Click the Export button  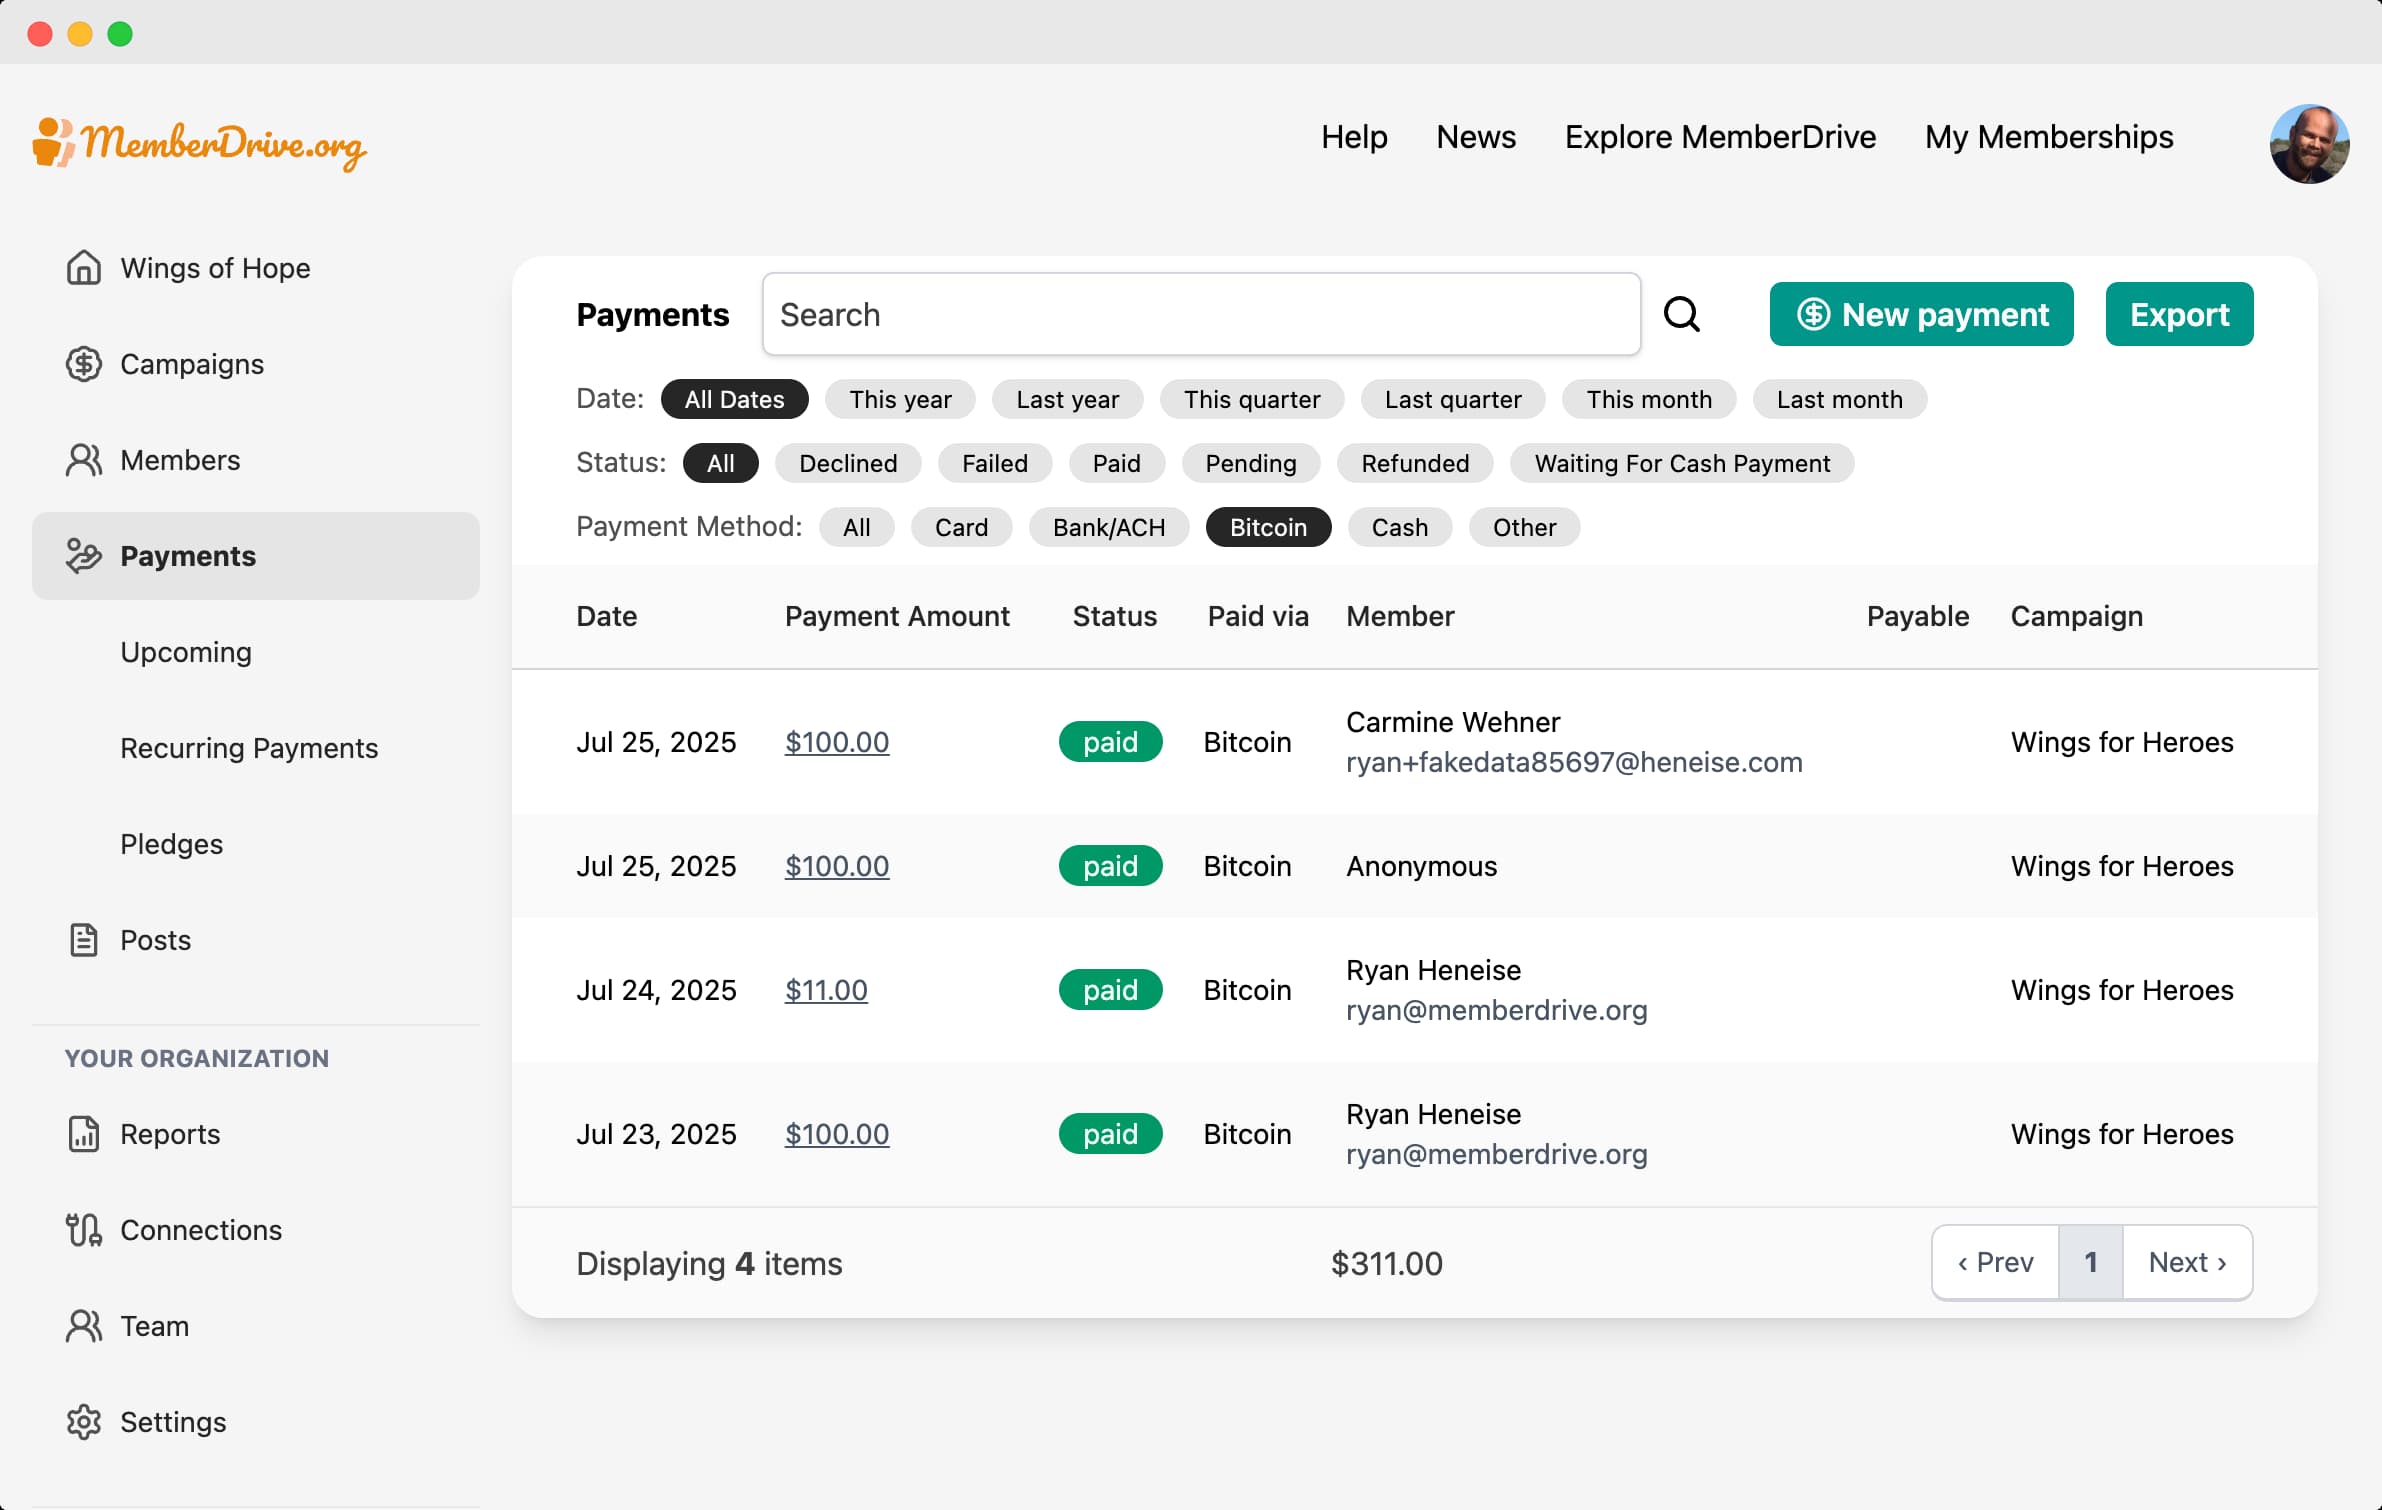[2179, 314]
